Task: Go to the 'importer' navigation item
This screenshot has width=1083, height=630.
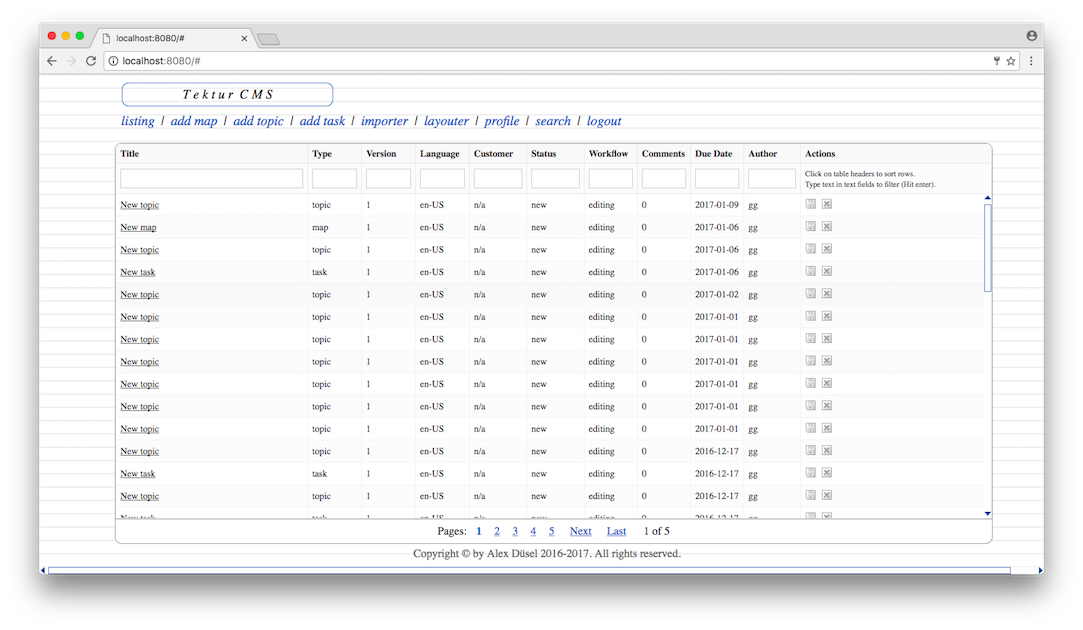Action: click(x=384, y=121)
